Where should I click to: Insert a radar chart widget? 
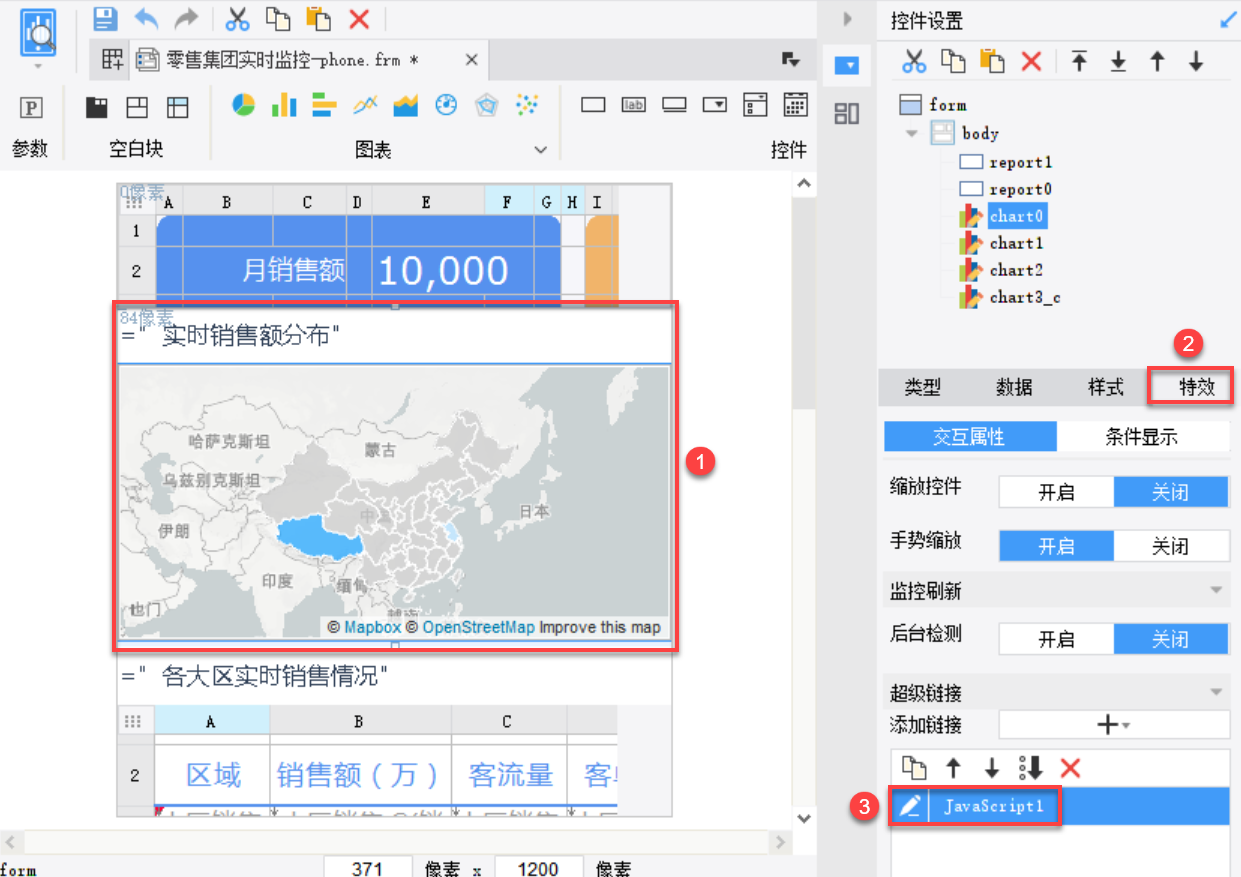[486, 104]
